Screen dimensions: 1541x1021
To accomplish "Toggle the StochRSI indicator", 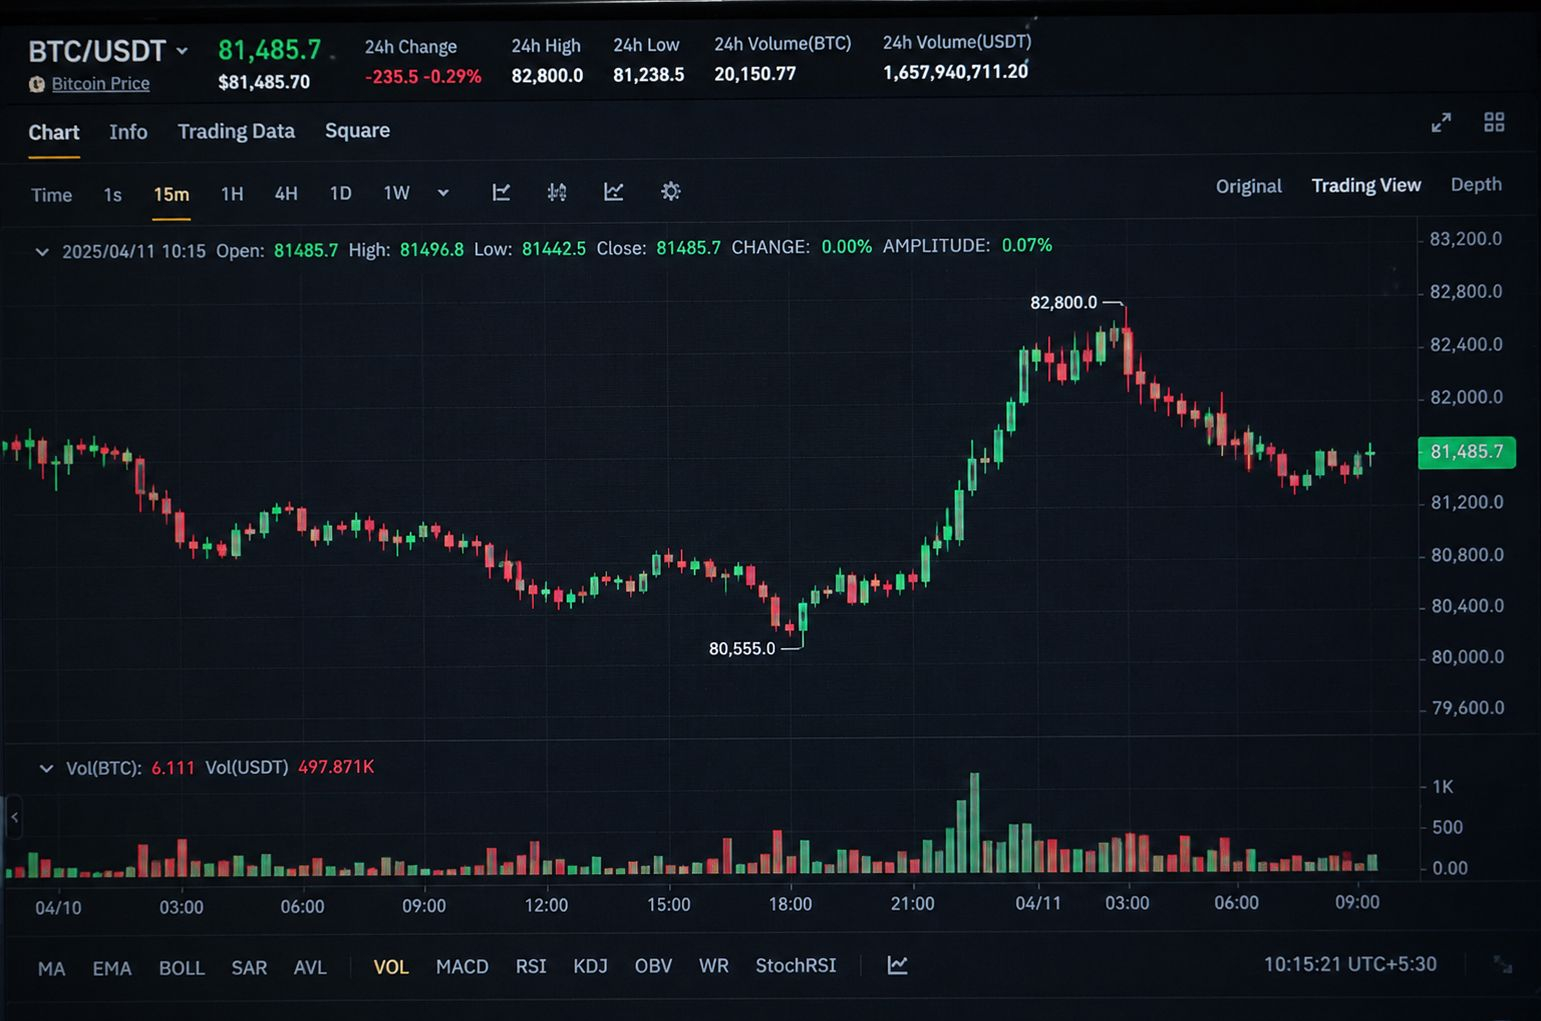I will pos(796,965).
